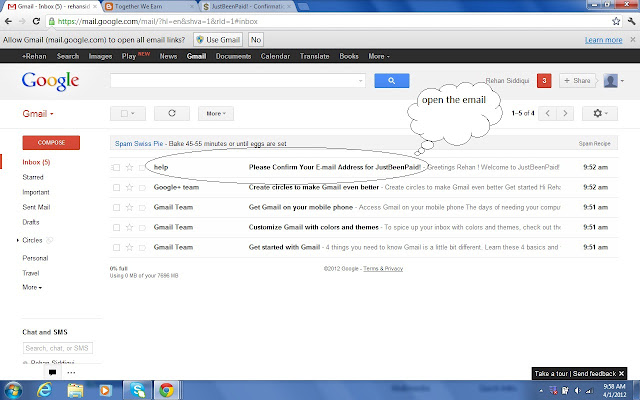Select checkbox for help email
This screenshot has height=400, width=640.
(x=116, y=167)
